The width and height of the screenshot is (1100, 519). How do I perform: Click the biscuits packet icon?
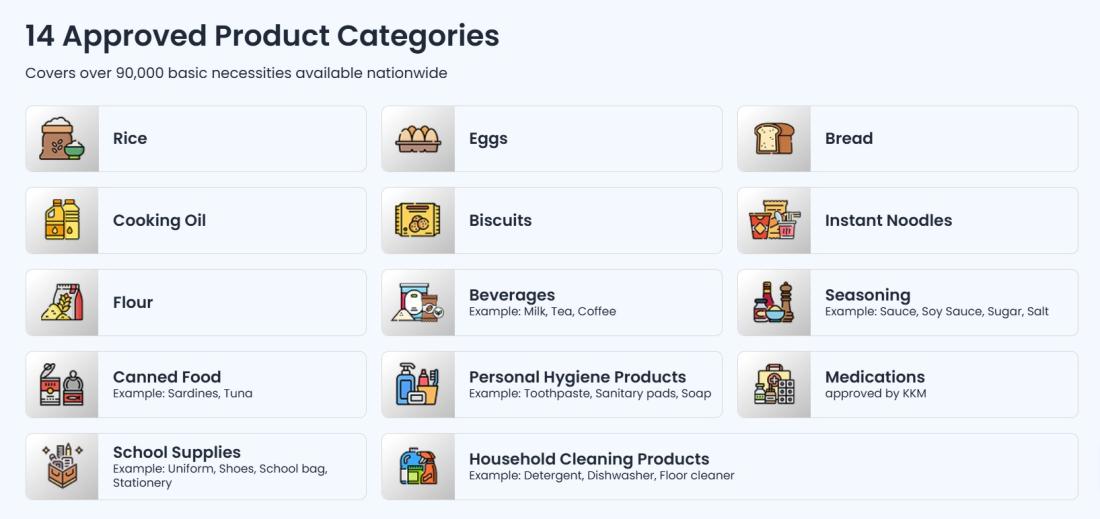pyautogui.click(x=418, y=220)
